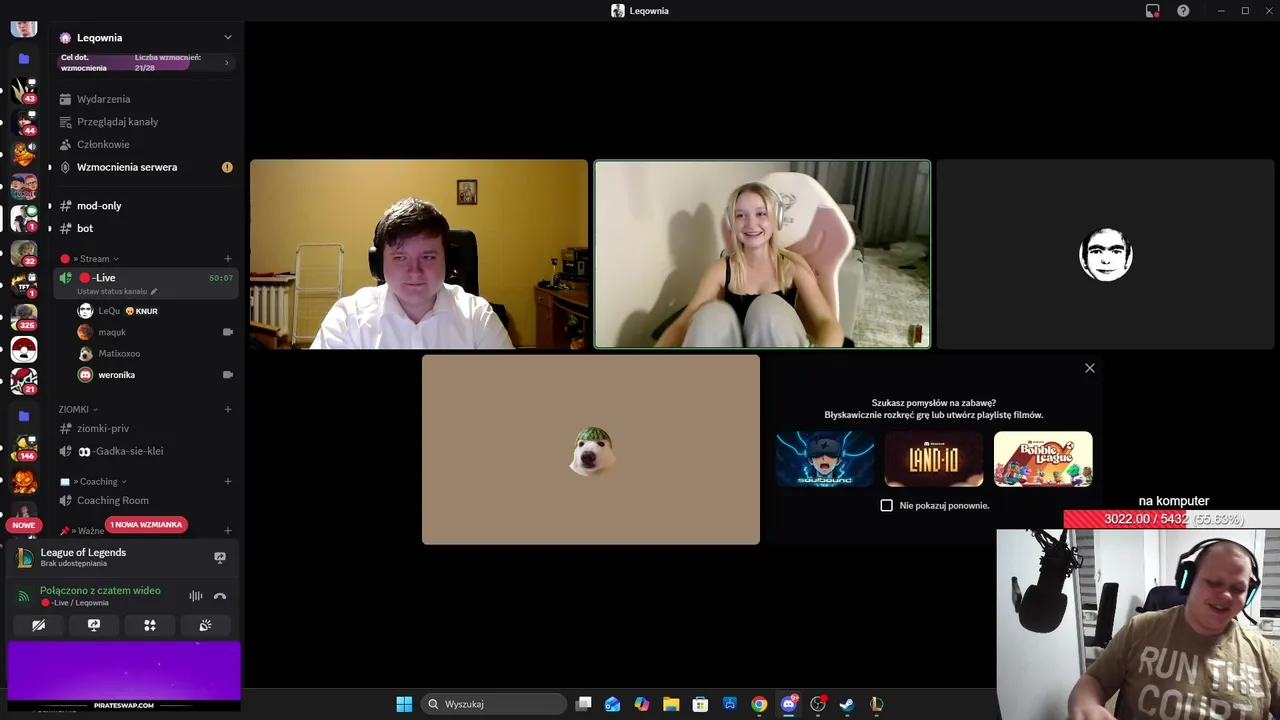The image size is (1280, 720).
Task: Focus weronika's video tile
Action: coord(762,254)
